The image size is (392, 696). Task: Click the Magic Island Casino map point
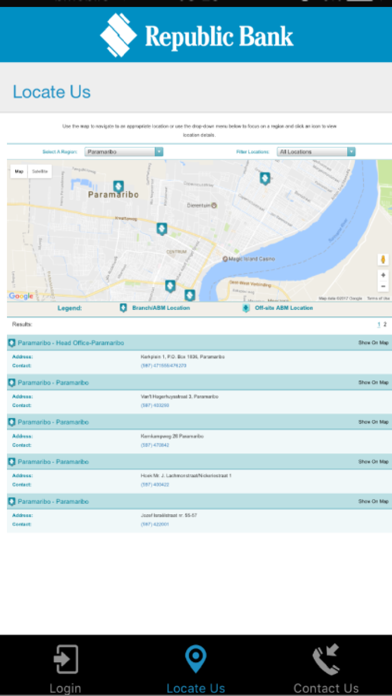[249, 259]
